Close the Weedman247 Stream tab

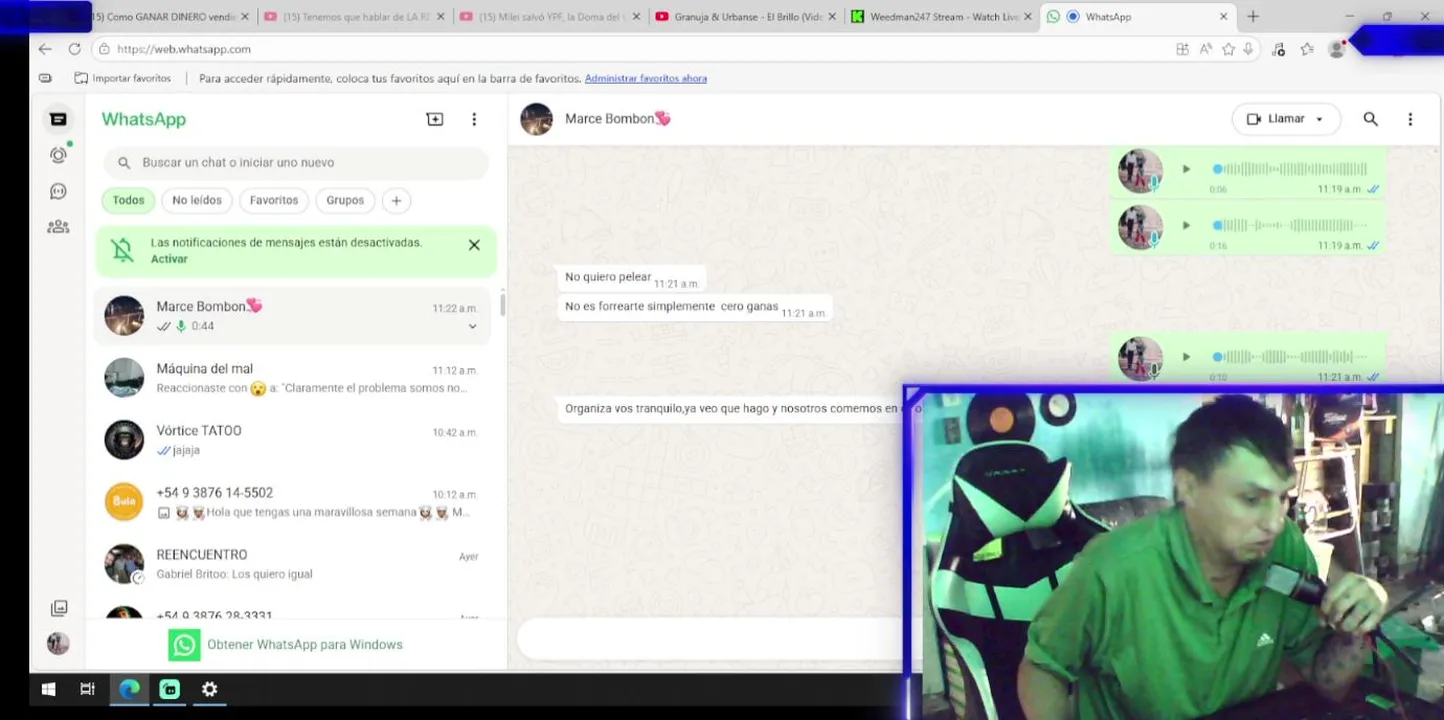point(1027,16)
